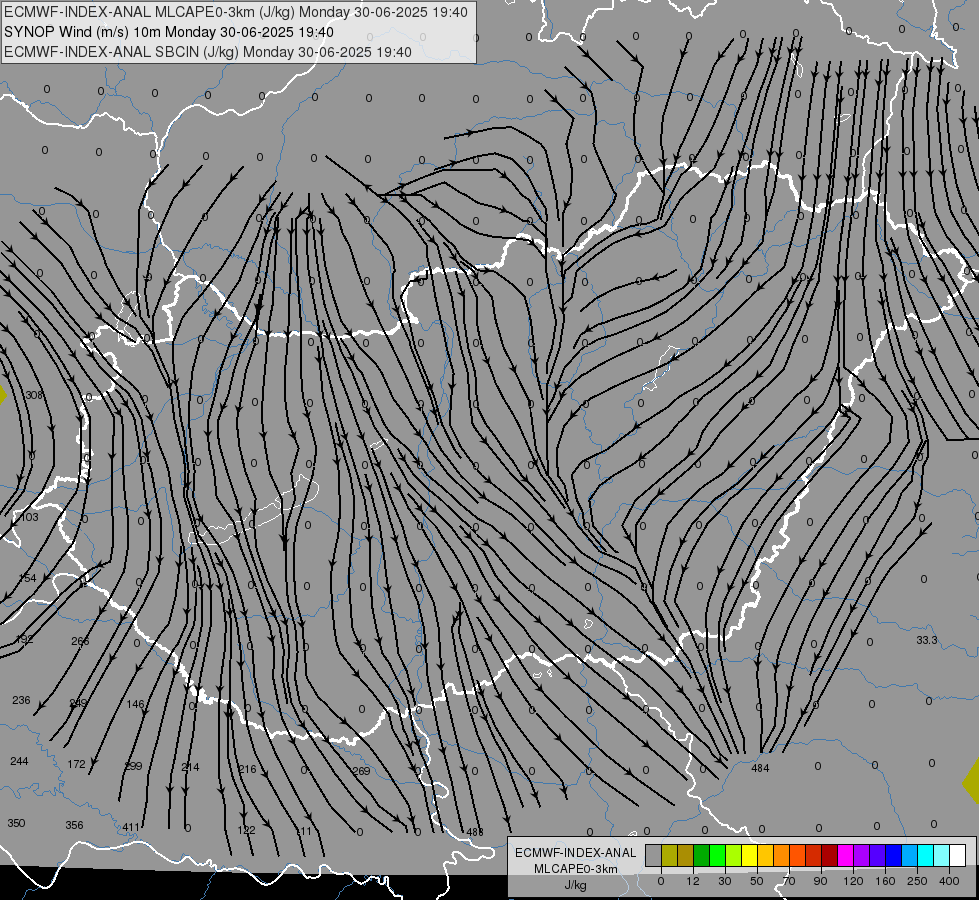Click the pure blue legend swatch
Screen dimensions: 979x900
click(894, 855)
